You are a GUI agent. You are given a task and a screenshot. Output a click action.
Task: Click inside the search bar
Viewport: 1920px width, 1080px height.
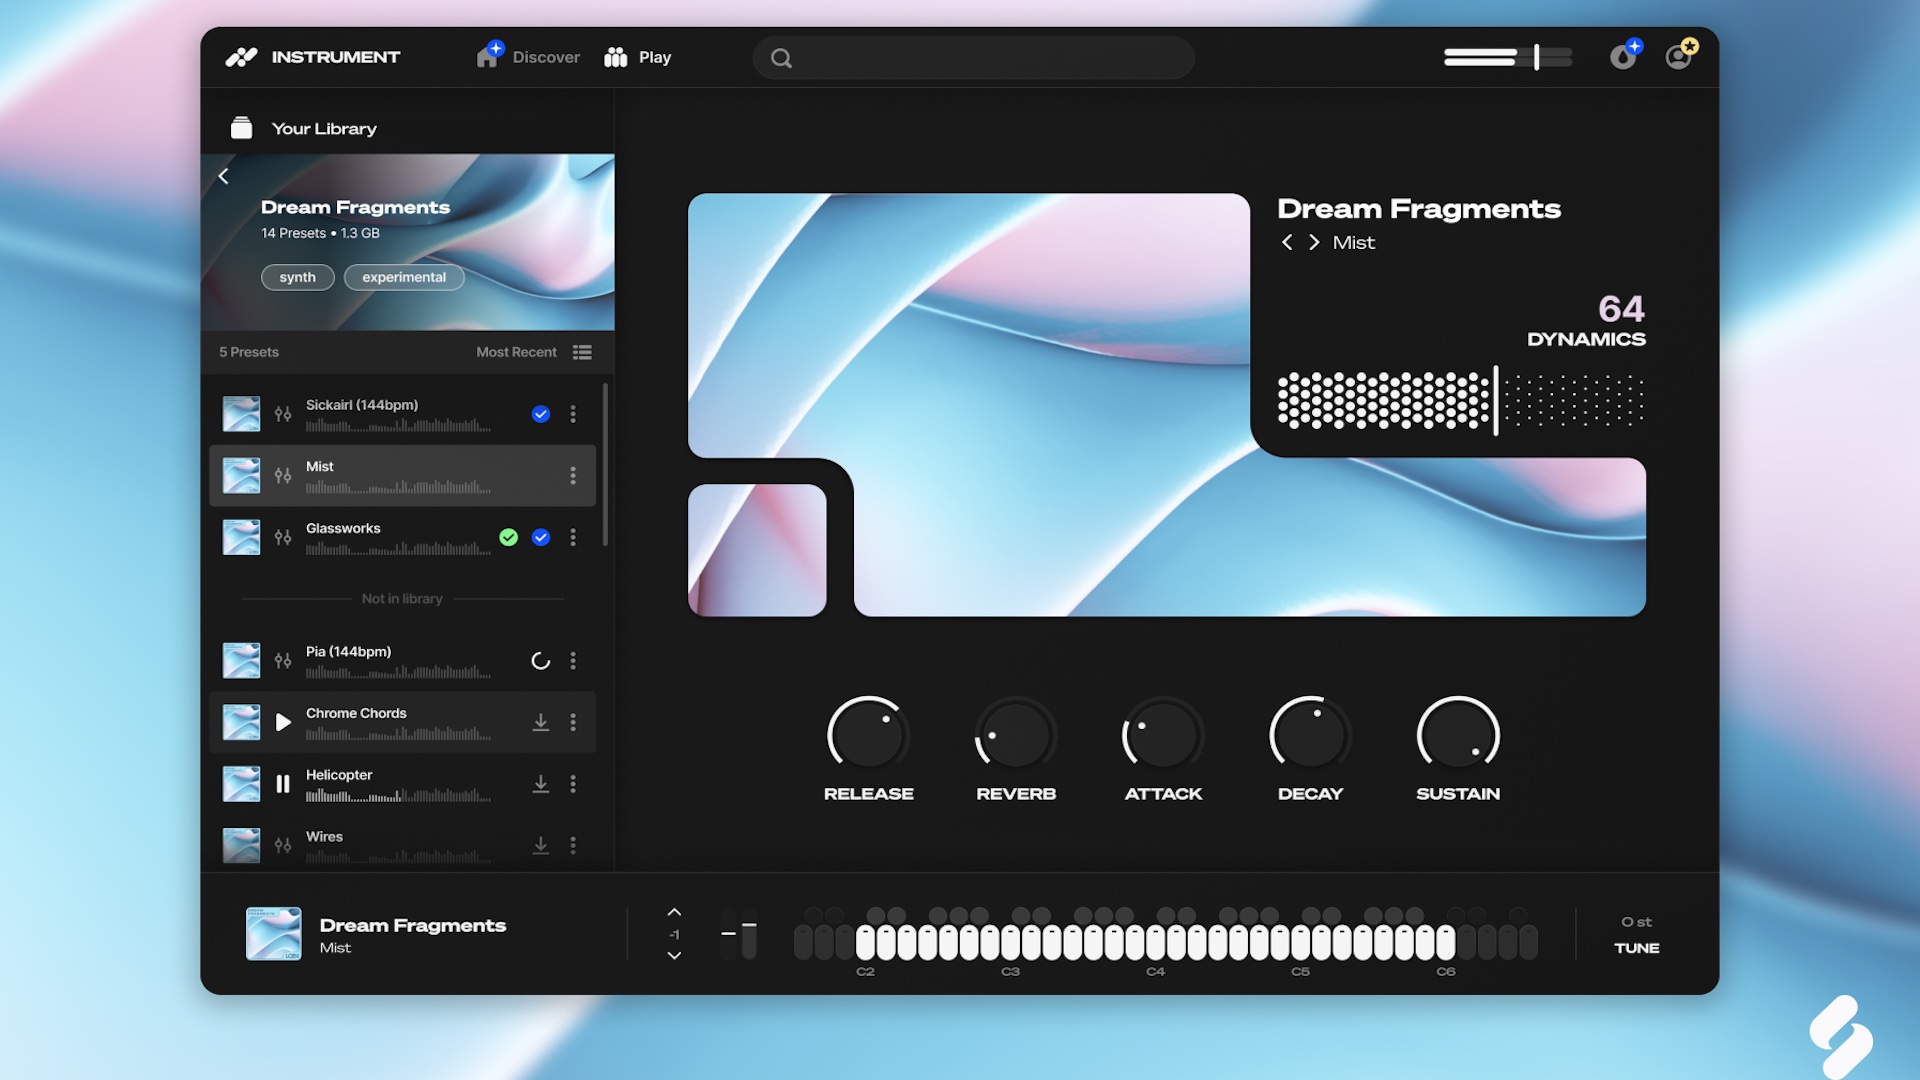[973, 57]
